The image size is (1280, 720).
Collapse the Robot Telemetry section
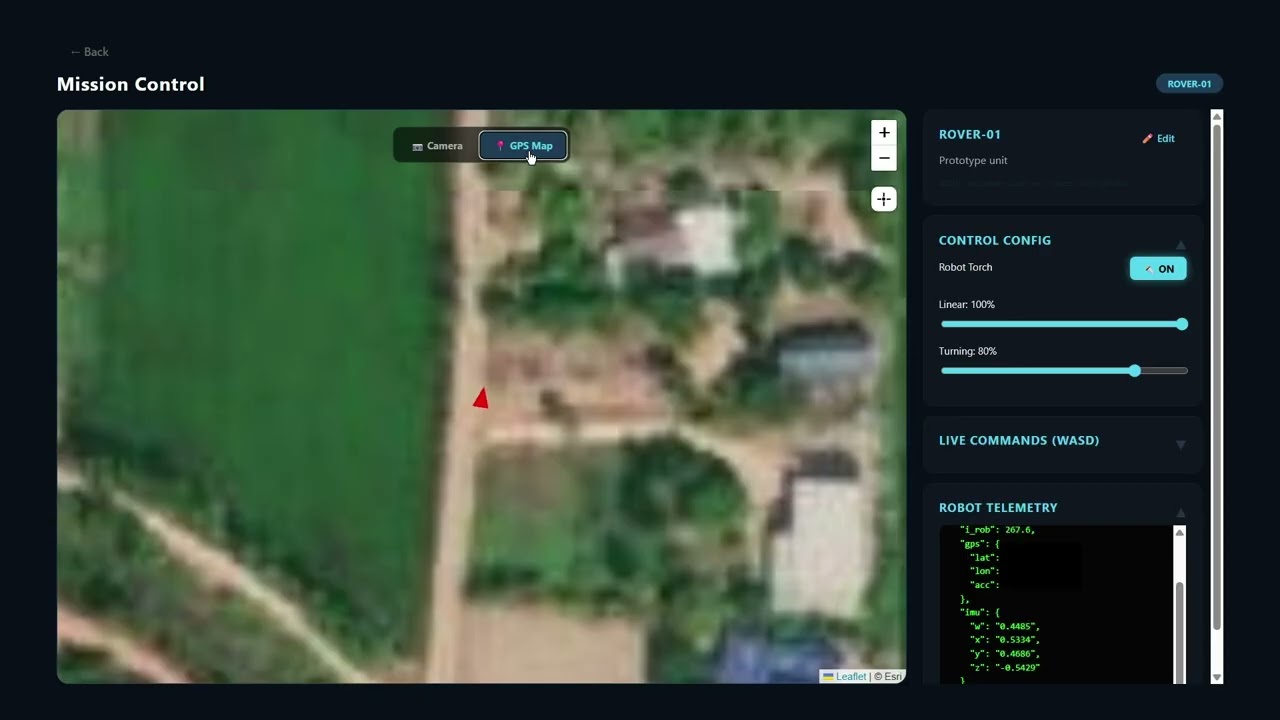tap(1180, 511)
